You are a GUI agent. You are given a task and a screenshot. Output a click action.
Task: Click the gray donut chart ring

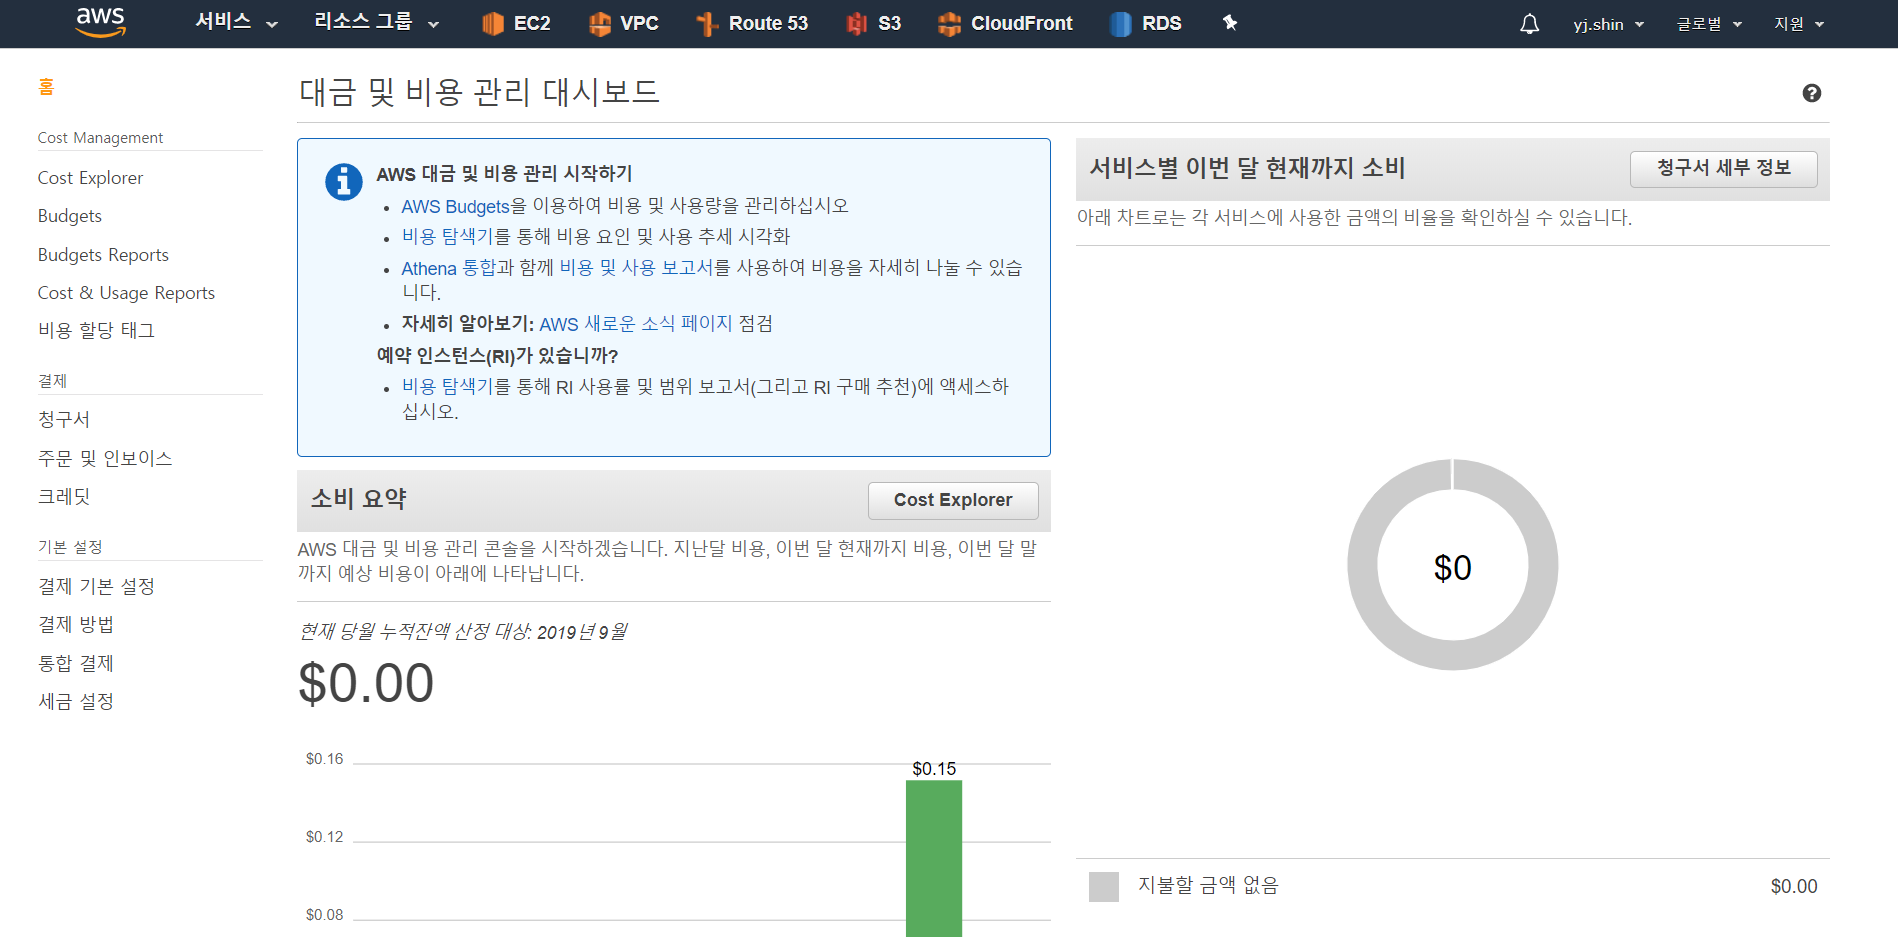tap(1362, 566)
